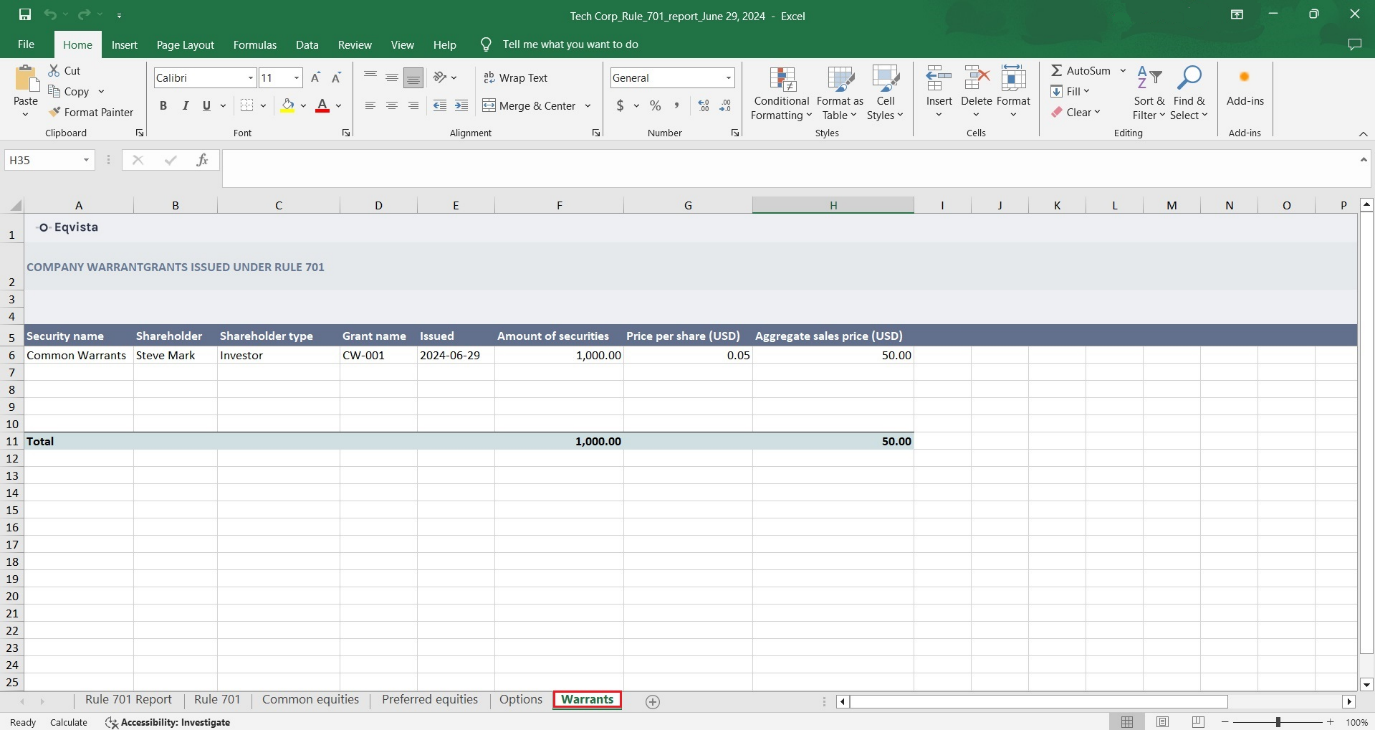Open the Add-ins button
This screenshot has width=1375, height=730.
click(1245, 88)
